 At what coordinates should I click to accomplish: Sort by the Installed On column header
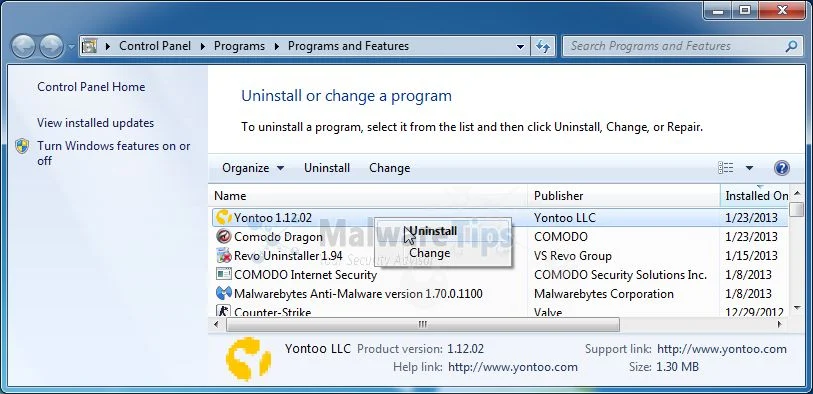[x=755, y=196]
